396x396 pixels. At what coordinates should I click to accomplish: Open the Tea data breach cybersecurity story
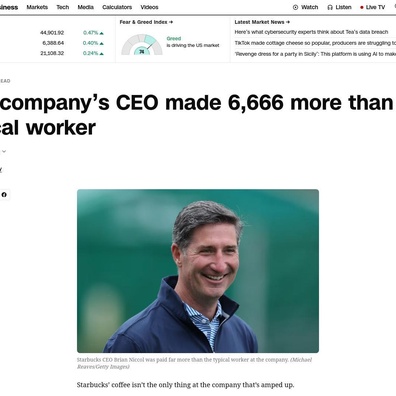311,32
